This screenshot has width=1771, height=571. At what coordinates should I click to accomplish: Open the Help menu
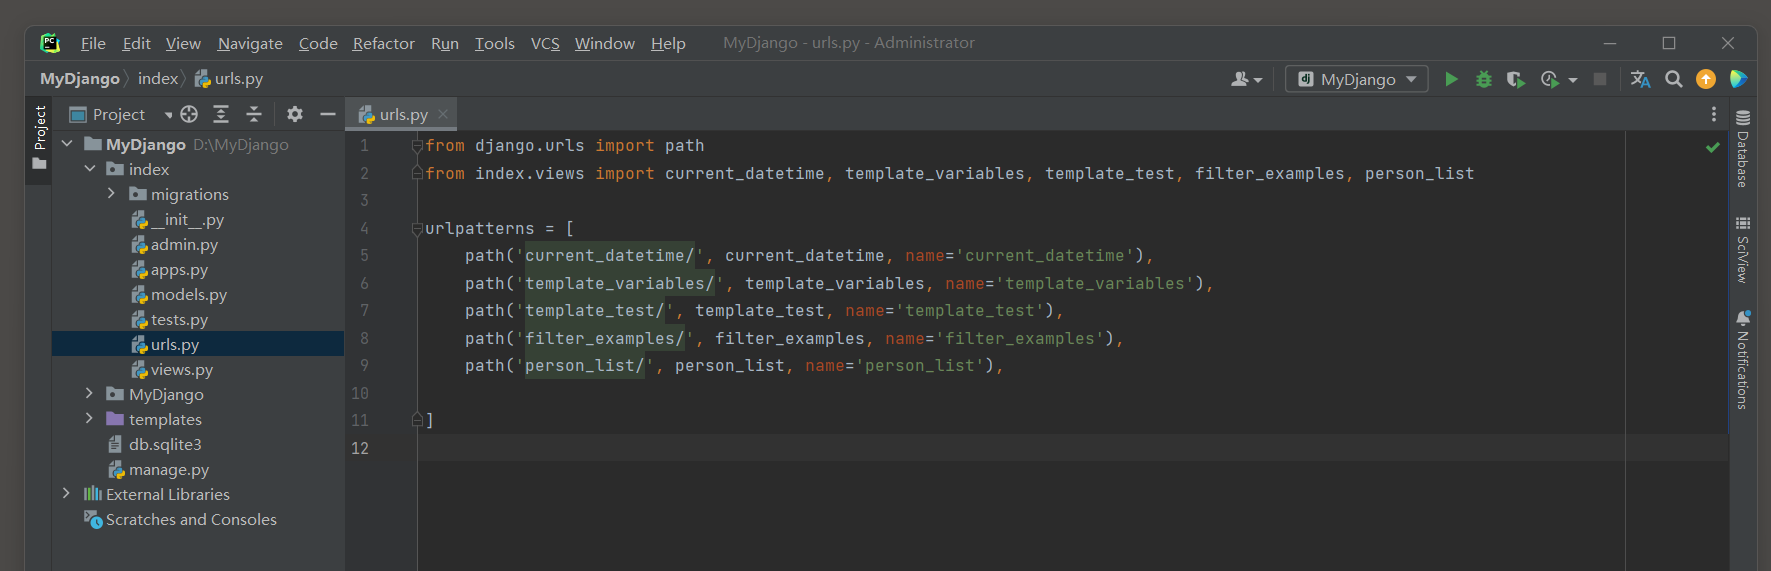[x=668, y=43]
